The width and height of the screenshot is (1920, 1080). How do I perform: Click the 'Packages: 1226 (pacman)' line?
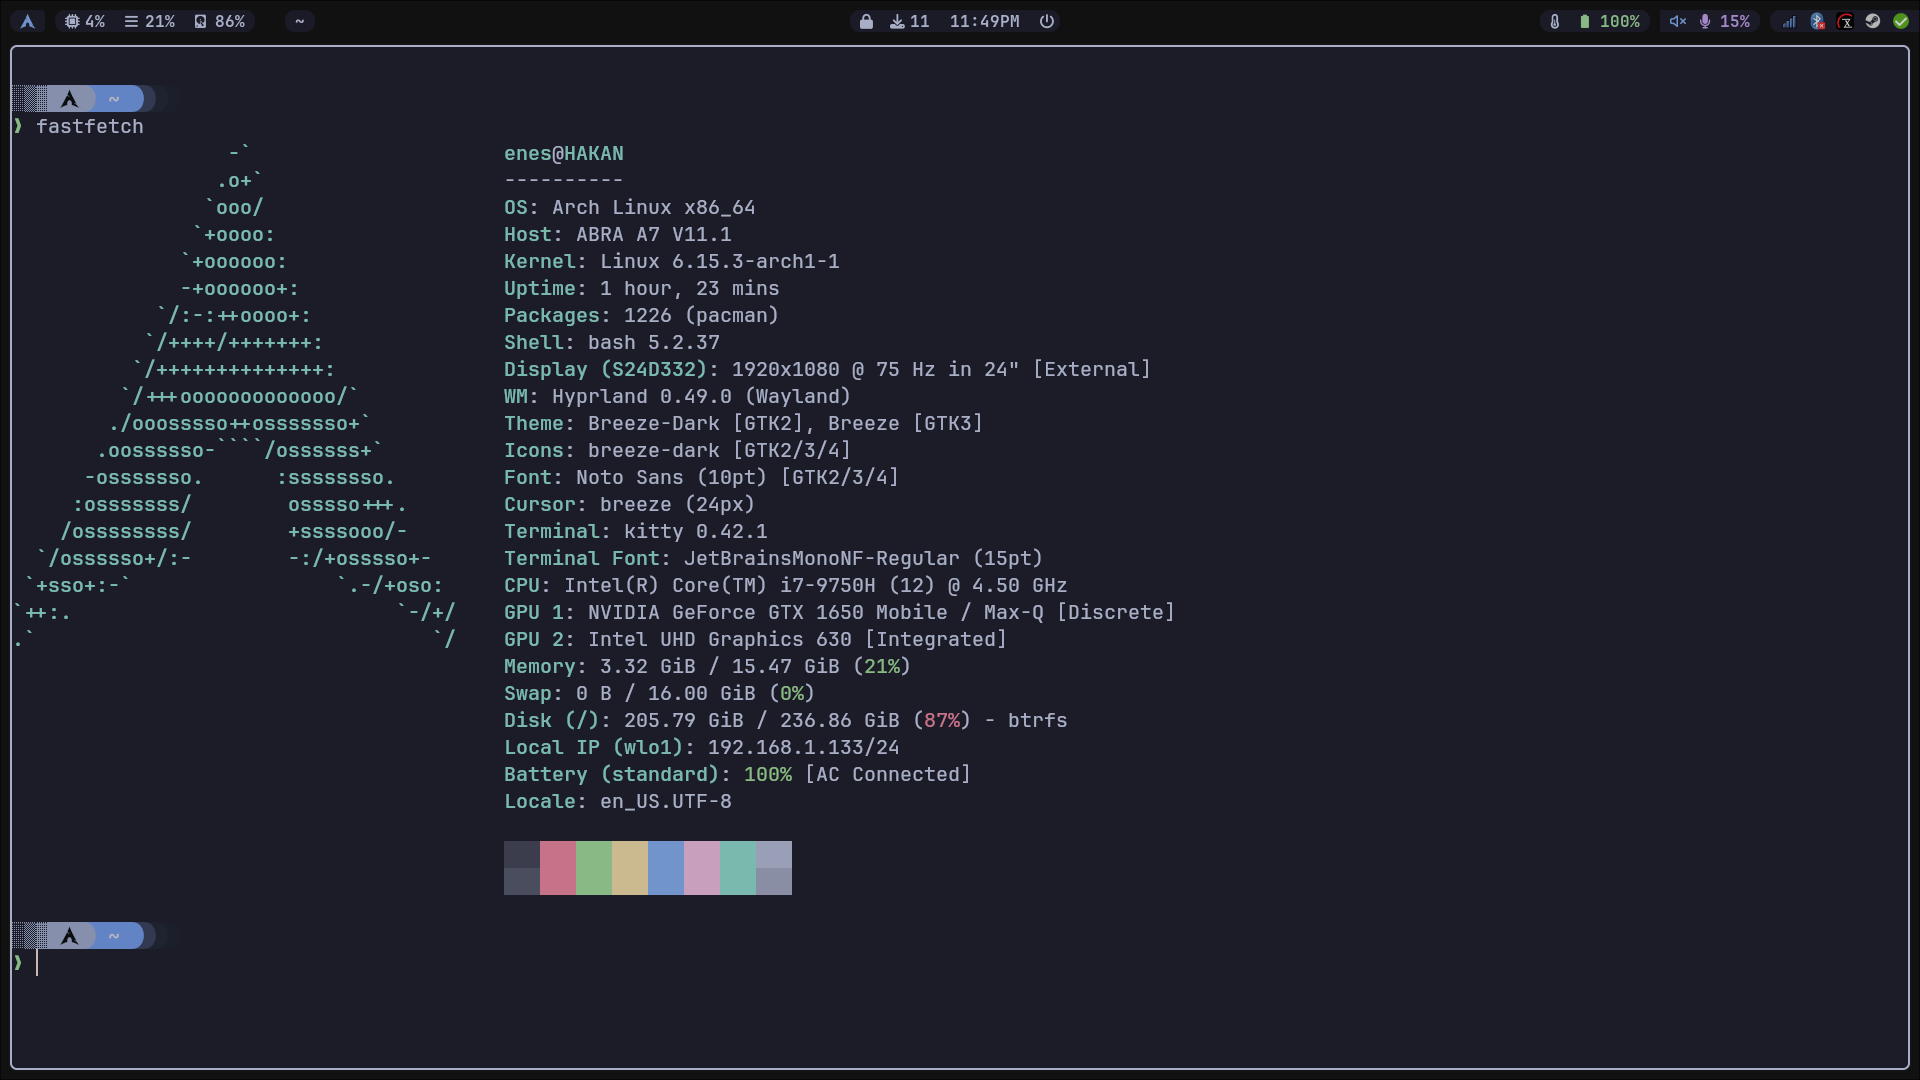(x=642, y=316)
